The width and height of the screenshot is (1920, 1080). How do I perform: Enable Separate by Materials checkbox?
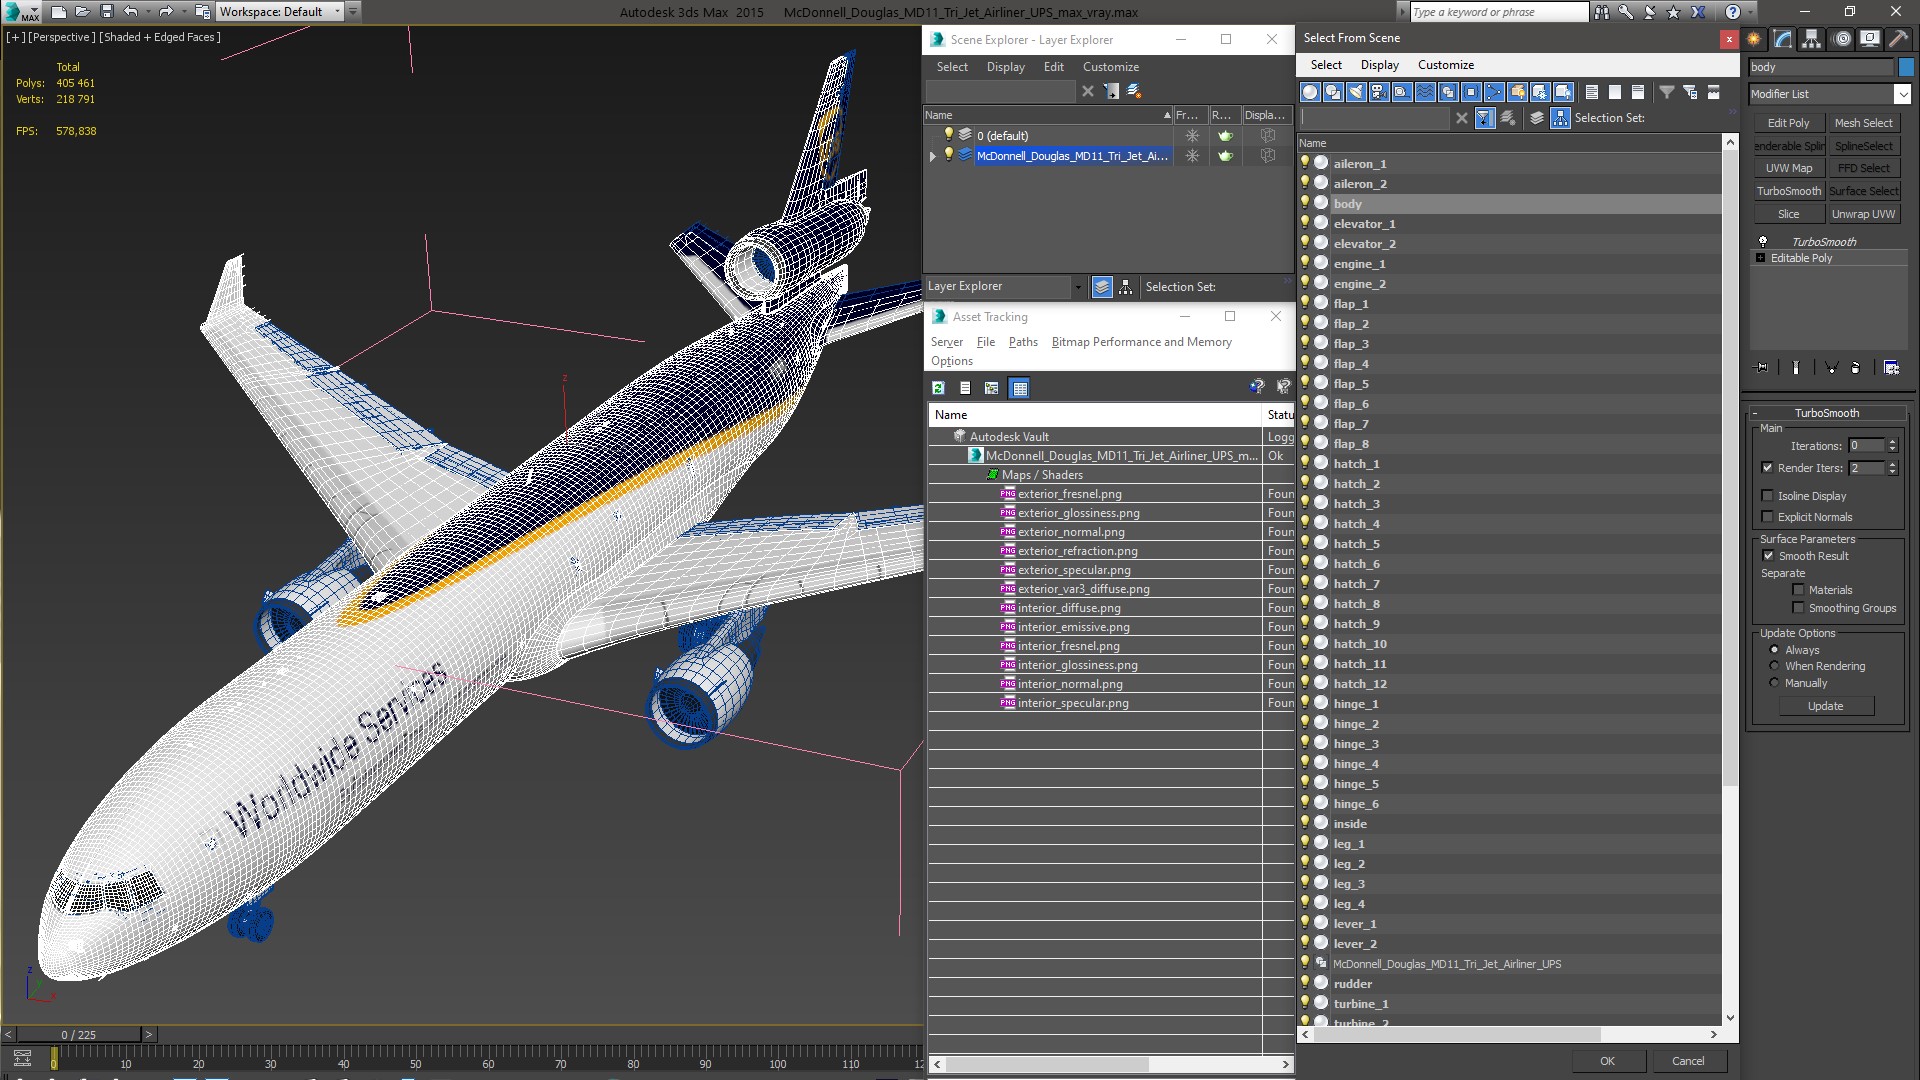1798,590
